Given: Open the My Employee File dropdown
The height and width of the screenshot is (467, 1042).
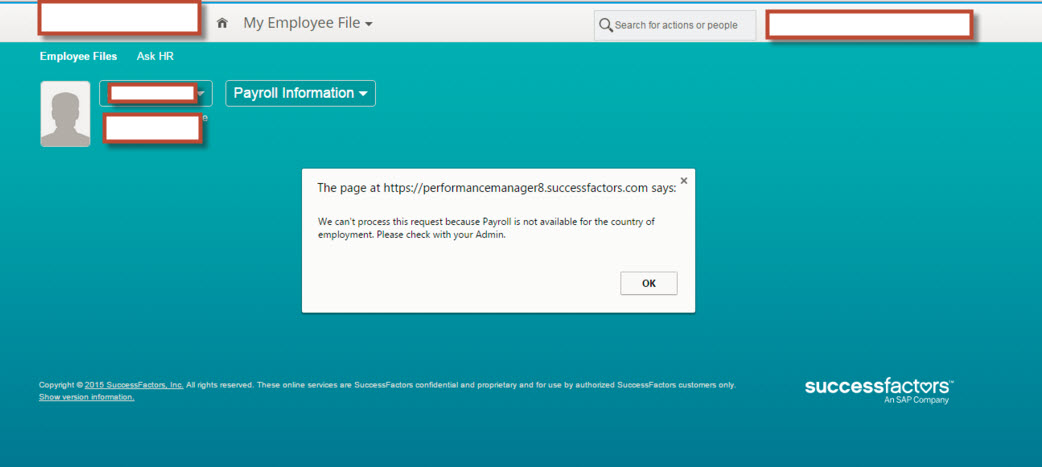Looking at the screenshot, I should pyautogui.click(x=308, y=23).
